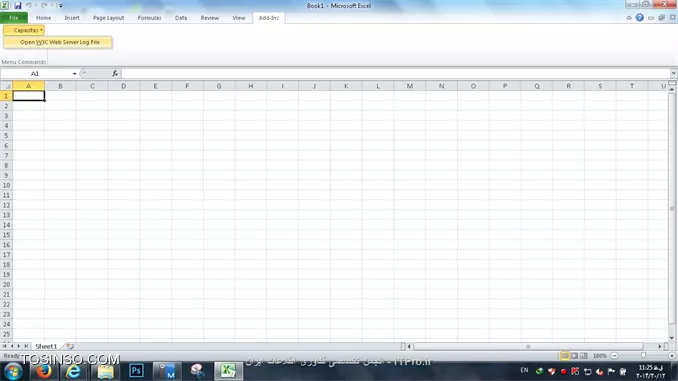This screenshot has height=381, width=678.
Task: Select the Sheet1 worksheet tab
Action: (46, 346)
